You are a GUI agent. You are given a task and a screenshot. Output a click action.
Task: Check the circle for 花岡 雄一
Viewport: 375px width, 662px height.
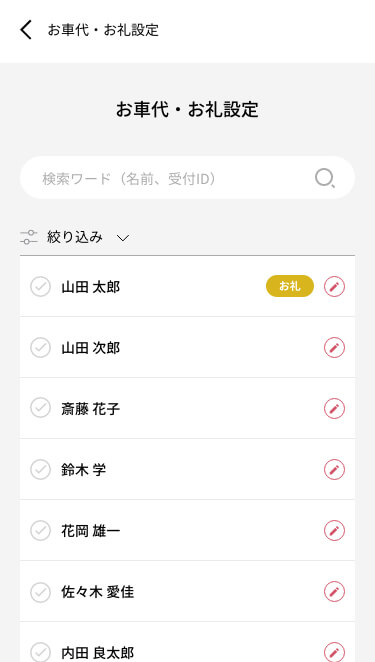[x=41, y=530]
